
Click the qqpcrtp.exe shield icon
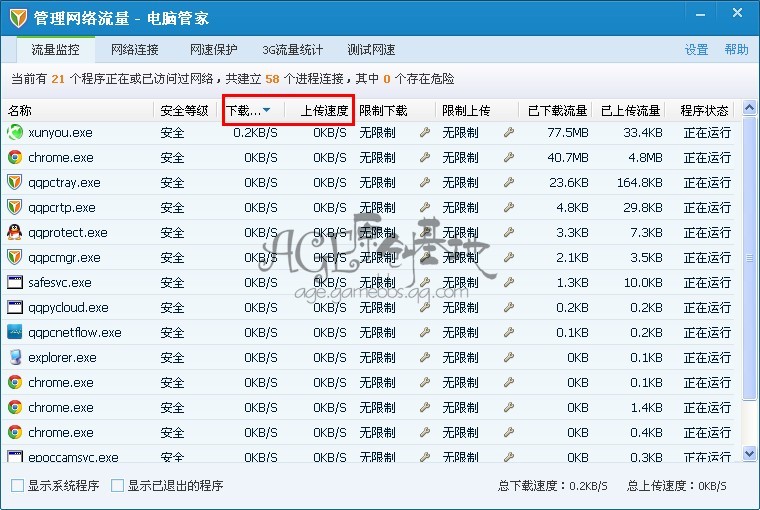(x=15, y=207)
